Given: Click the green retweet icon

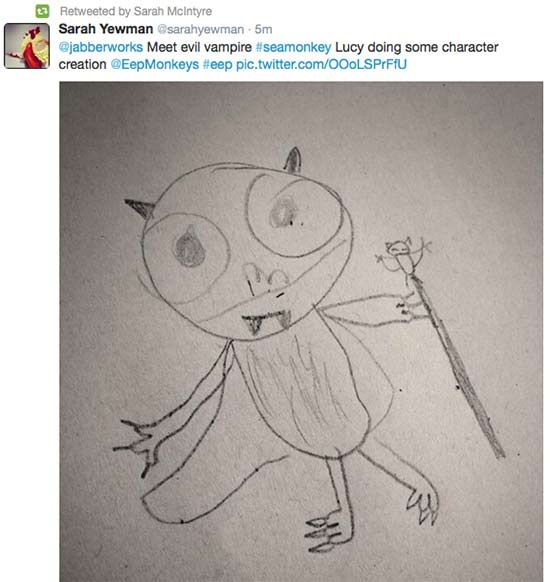Looking at the screenshot, I should 42,11.
